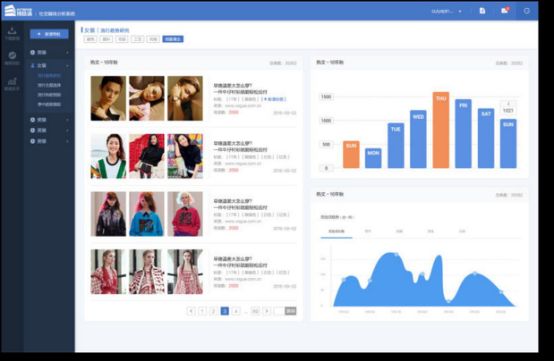554x361 pixels.
Task: Click the lowest data point in area chart
Action: [x=448, y=301]
